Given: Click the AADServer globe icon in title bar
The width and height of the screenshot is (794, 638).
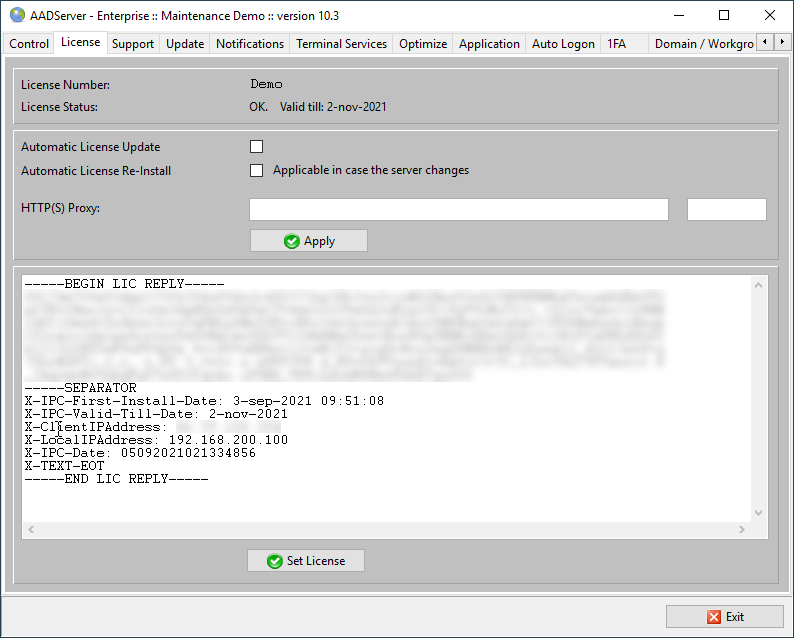Looking at the screenshot, I should click(x=16, y=15).
